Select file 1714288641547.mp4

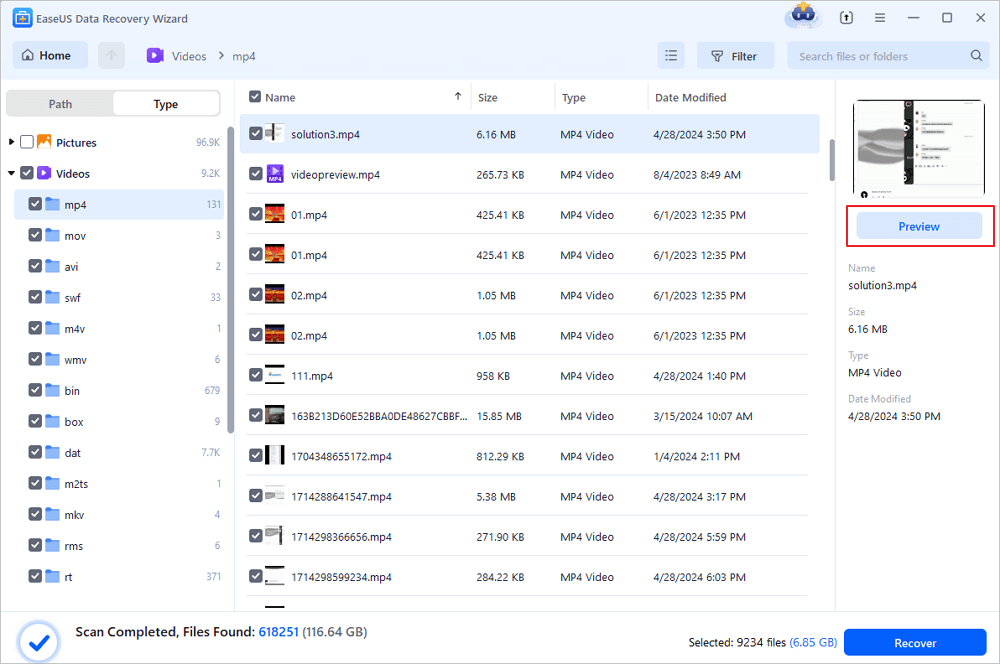pyautogui.click(x=527, y=496)
